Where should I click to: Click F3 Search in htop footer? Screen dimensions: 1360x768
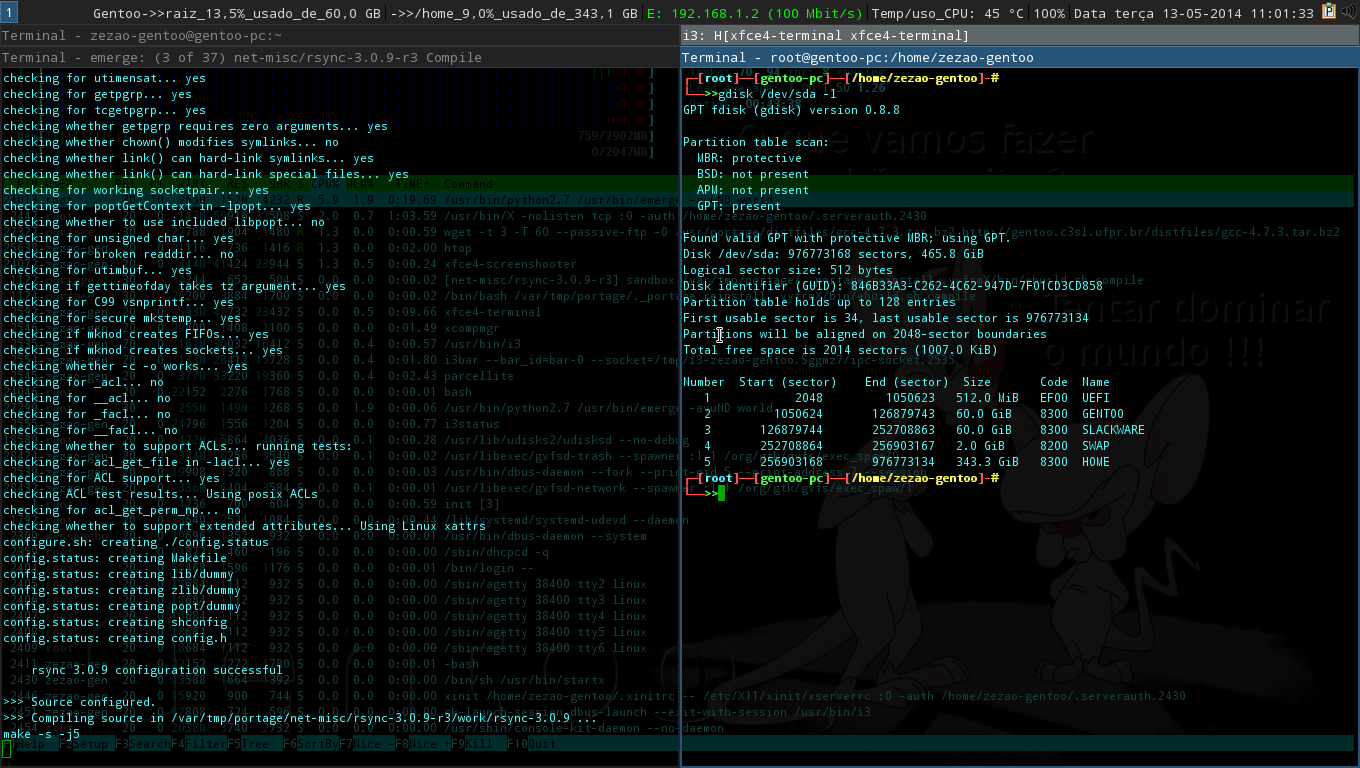click(143, 744)
